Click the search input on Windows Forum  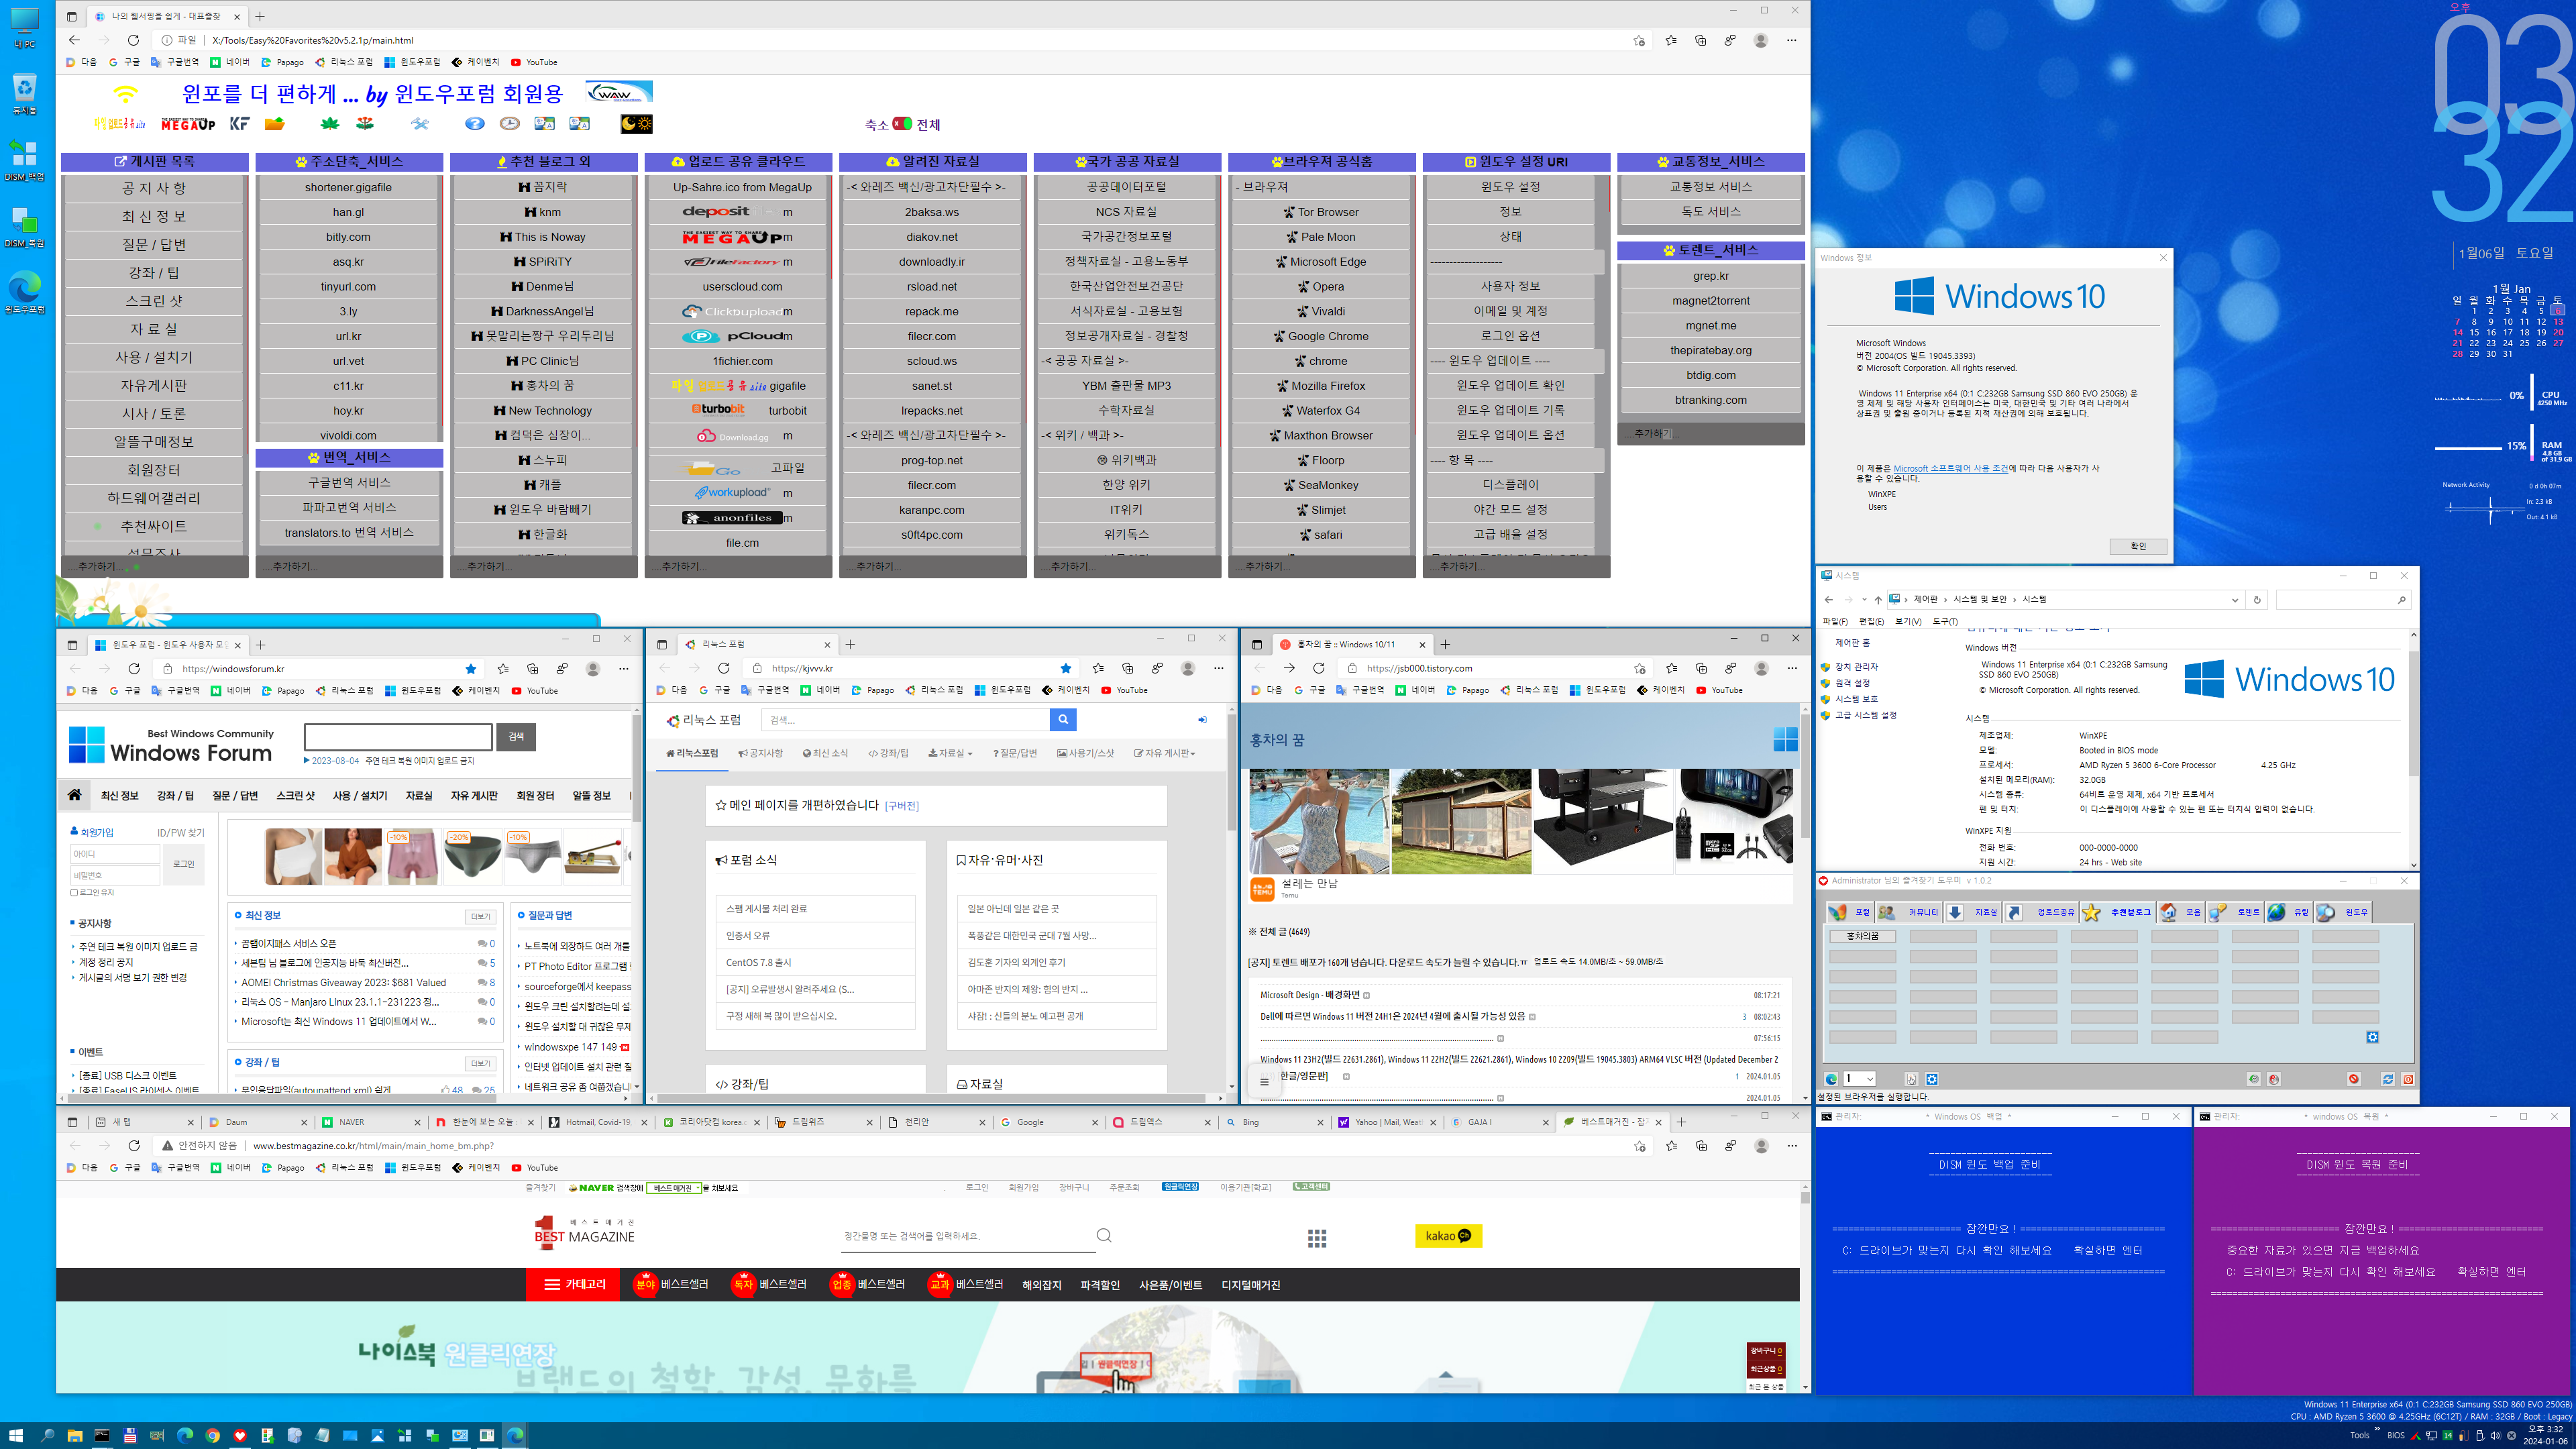click(398, 737)
